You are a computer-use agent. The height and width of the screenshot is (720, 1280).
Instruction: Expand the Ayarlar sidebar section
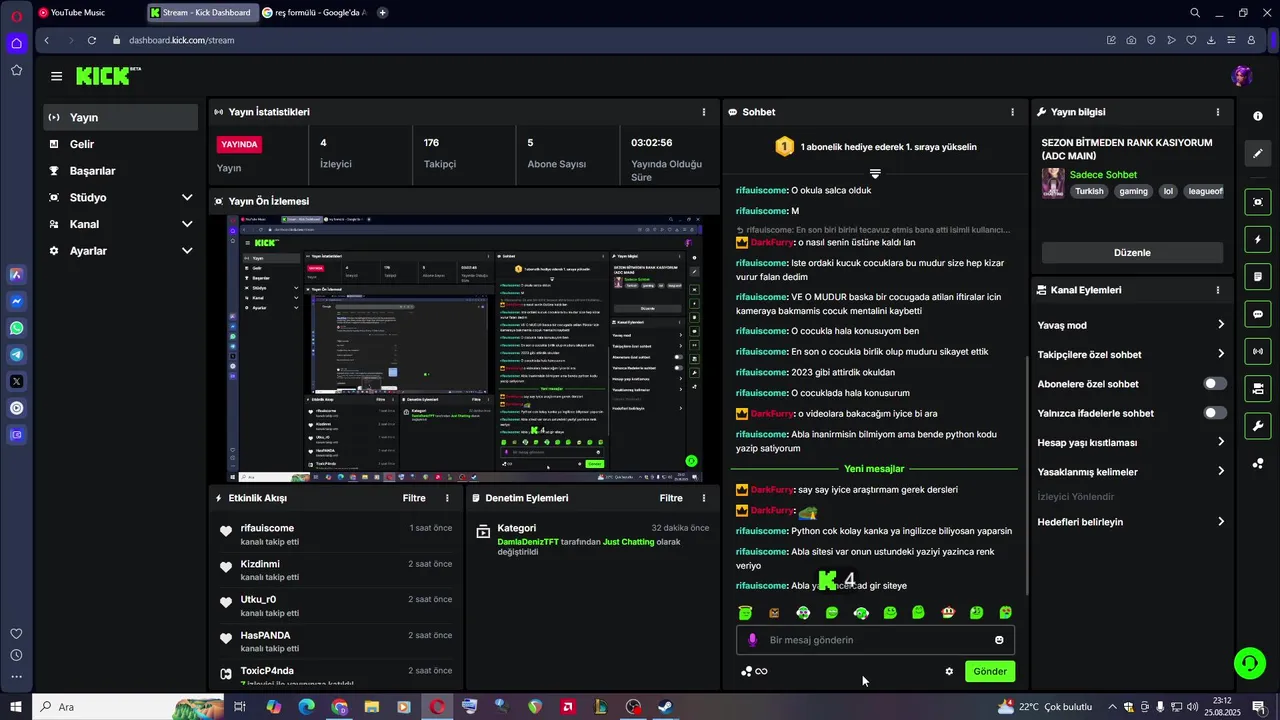pos(121,251)
